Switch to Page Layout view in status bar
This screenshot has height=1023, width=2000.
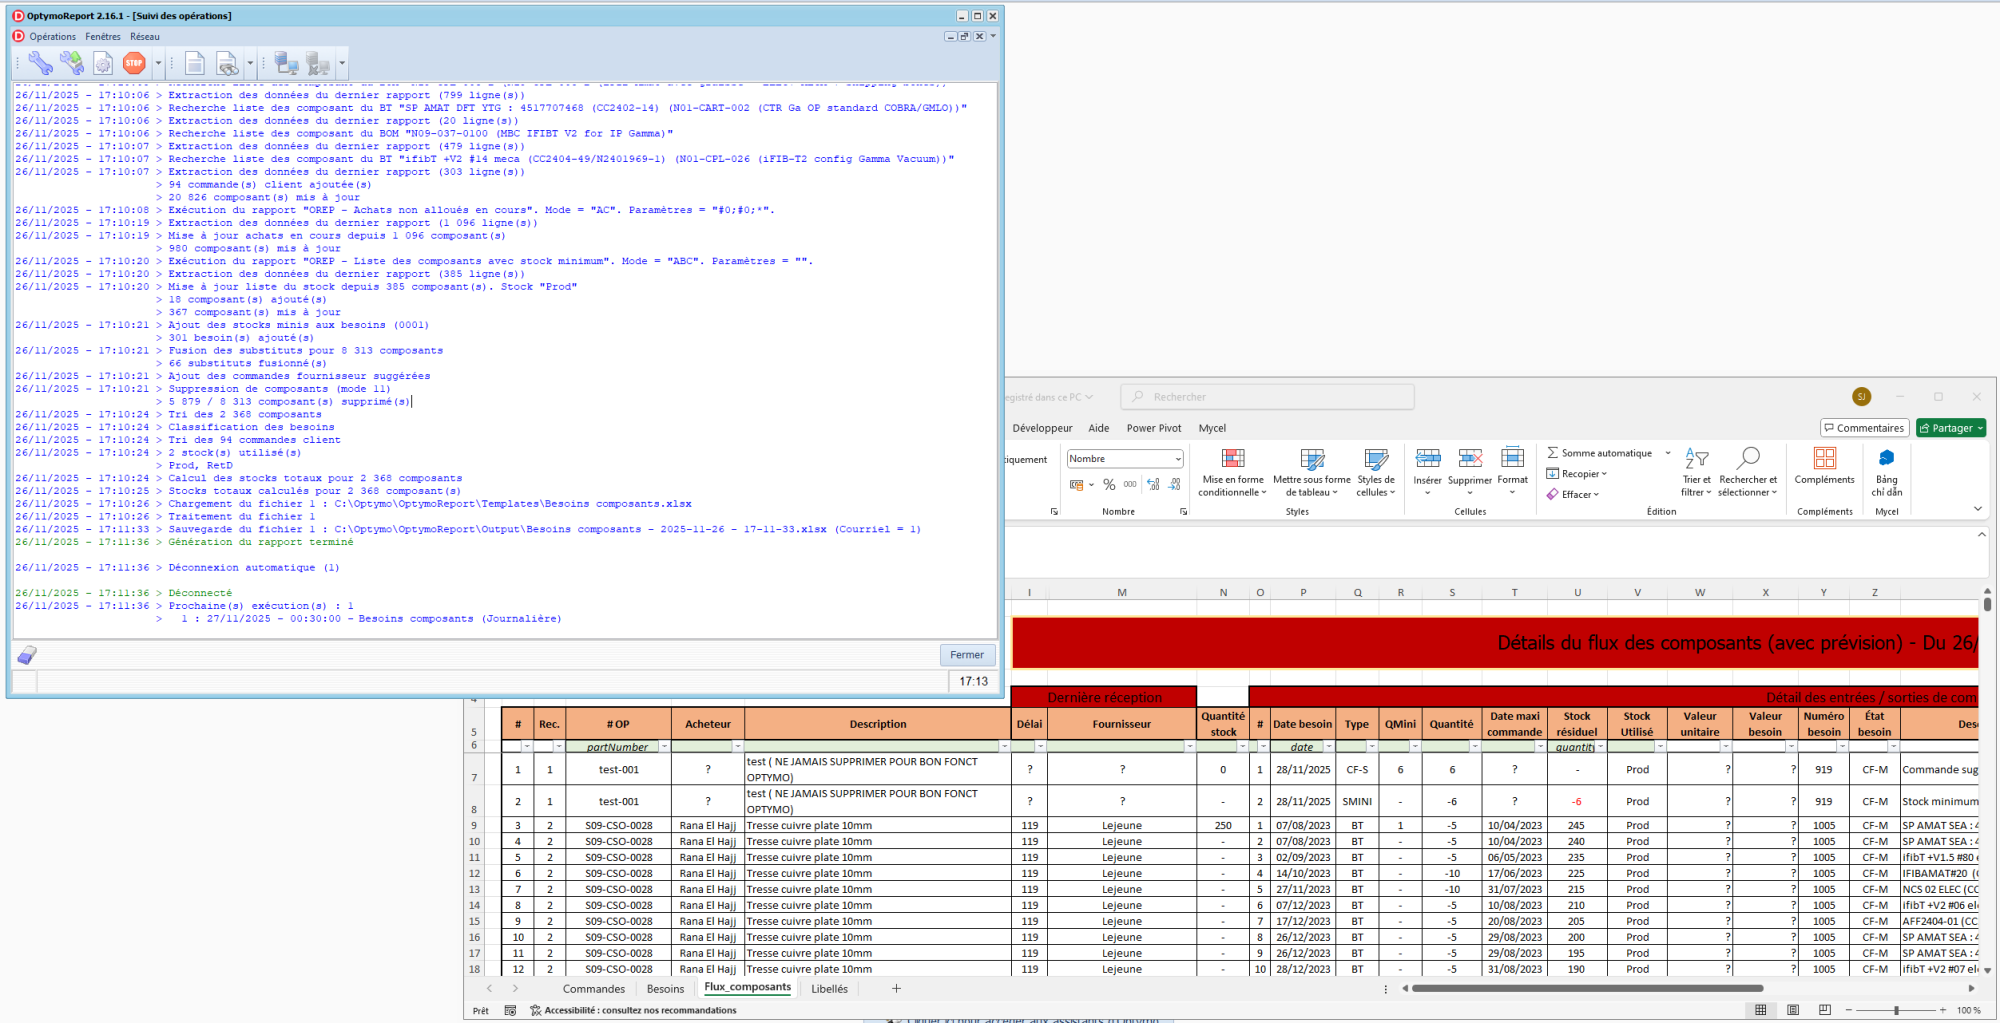[x=1793, y=1010]
